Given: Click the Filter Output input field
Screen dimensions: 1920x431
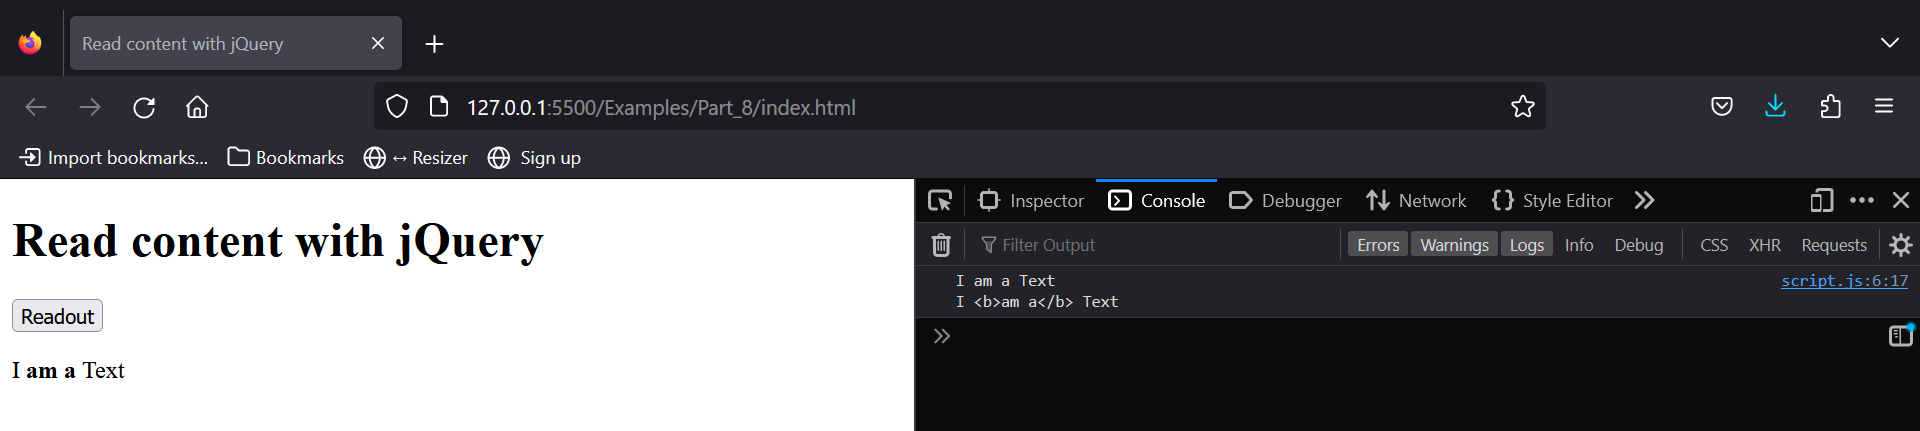Looking at the screenshot, I should (1150, 245).
